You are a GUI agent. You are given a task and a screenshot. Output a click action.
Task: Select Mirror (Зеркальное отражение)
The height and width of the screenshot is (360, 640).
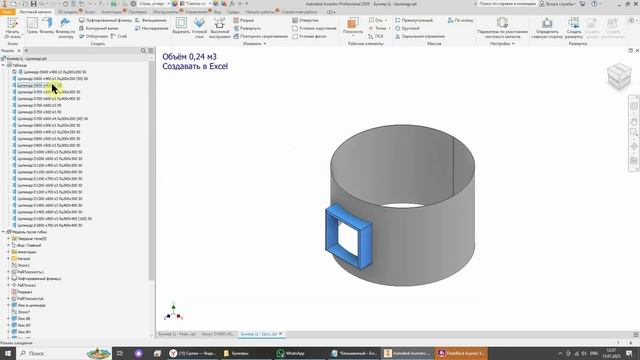click(420, 36)
